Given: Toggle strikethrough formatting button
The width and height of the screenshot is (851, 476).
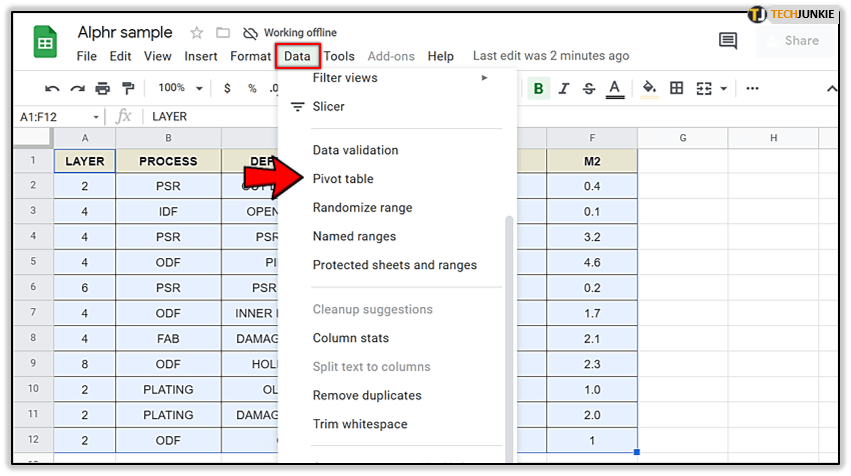Looking at the screenshot, I should pos(590,88).
